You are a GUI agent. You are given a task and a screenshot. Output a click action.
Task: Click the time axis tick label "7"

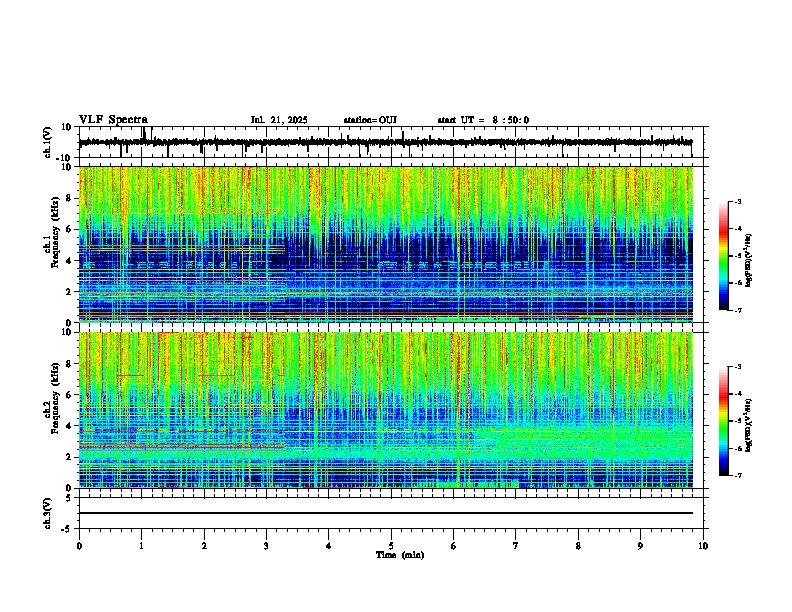[516, 546]
